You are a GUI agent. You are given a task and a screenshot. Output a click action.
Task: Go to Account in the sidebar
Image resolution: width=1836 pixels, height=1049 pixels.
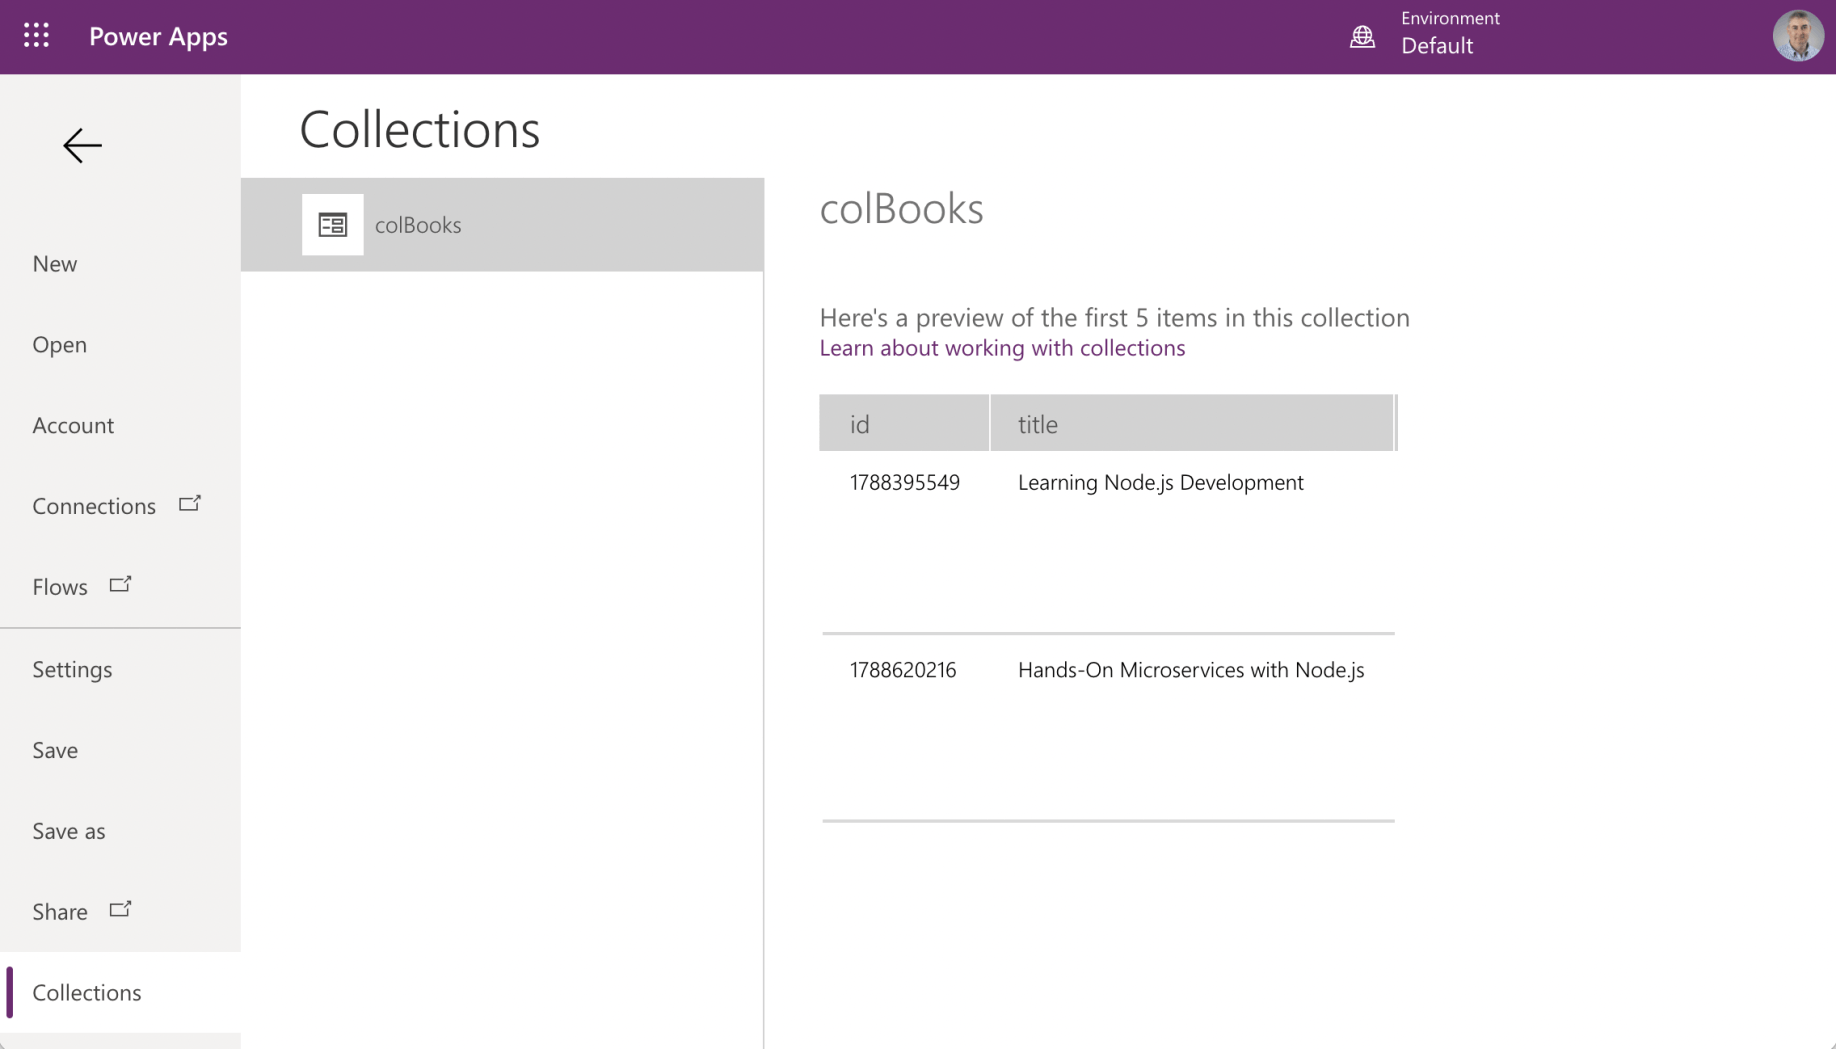(73, 426)
